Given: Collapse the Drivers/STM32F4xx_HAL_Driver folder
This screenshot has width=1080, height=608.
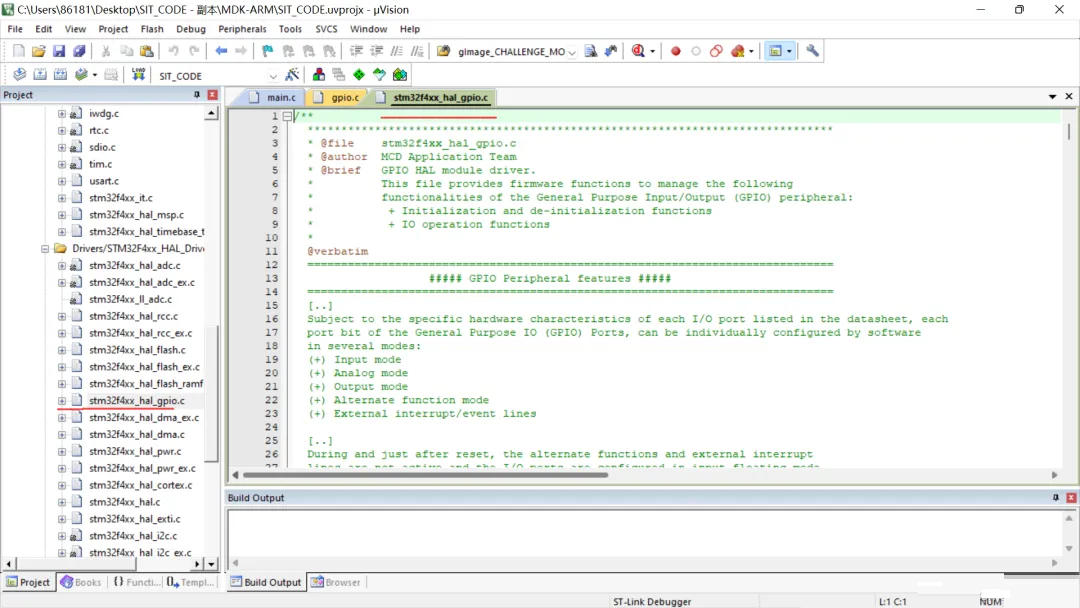Looking at the screenshot, I should click(x=46, y=249).
